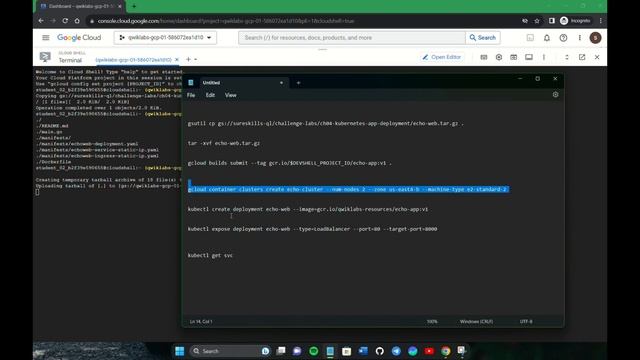The width and height of the screenshot is (640, 360).
Task: Click the kubectl get svc line
Action: coord(210,256)
